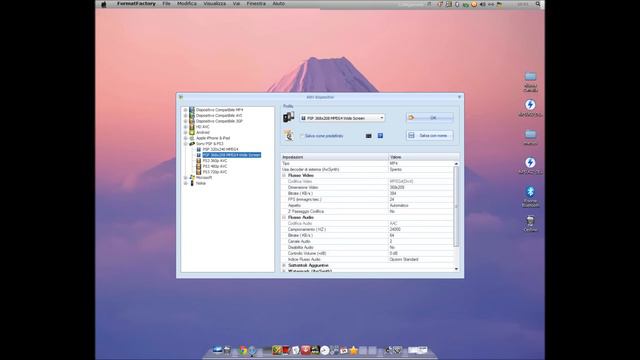Collapse the Flusso Video settings group

click(284, 175)
